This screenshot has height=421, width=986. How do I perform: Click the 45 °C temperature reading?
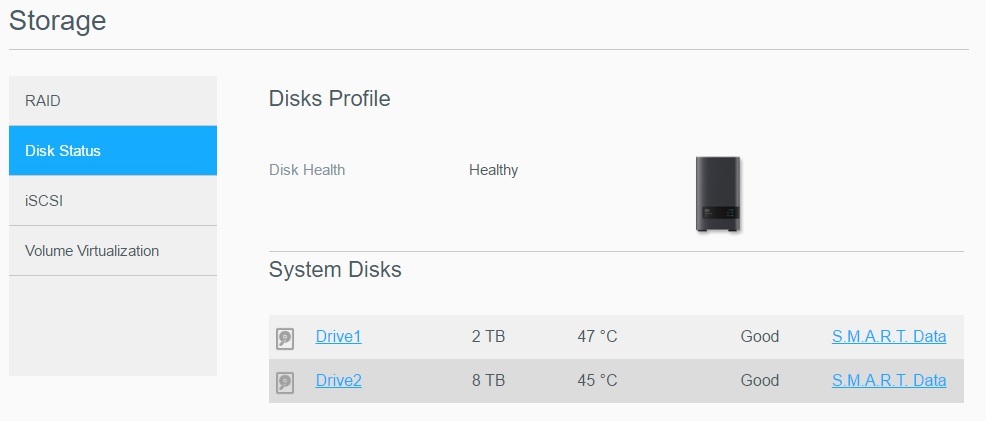tap(597, 380)
